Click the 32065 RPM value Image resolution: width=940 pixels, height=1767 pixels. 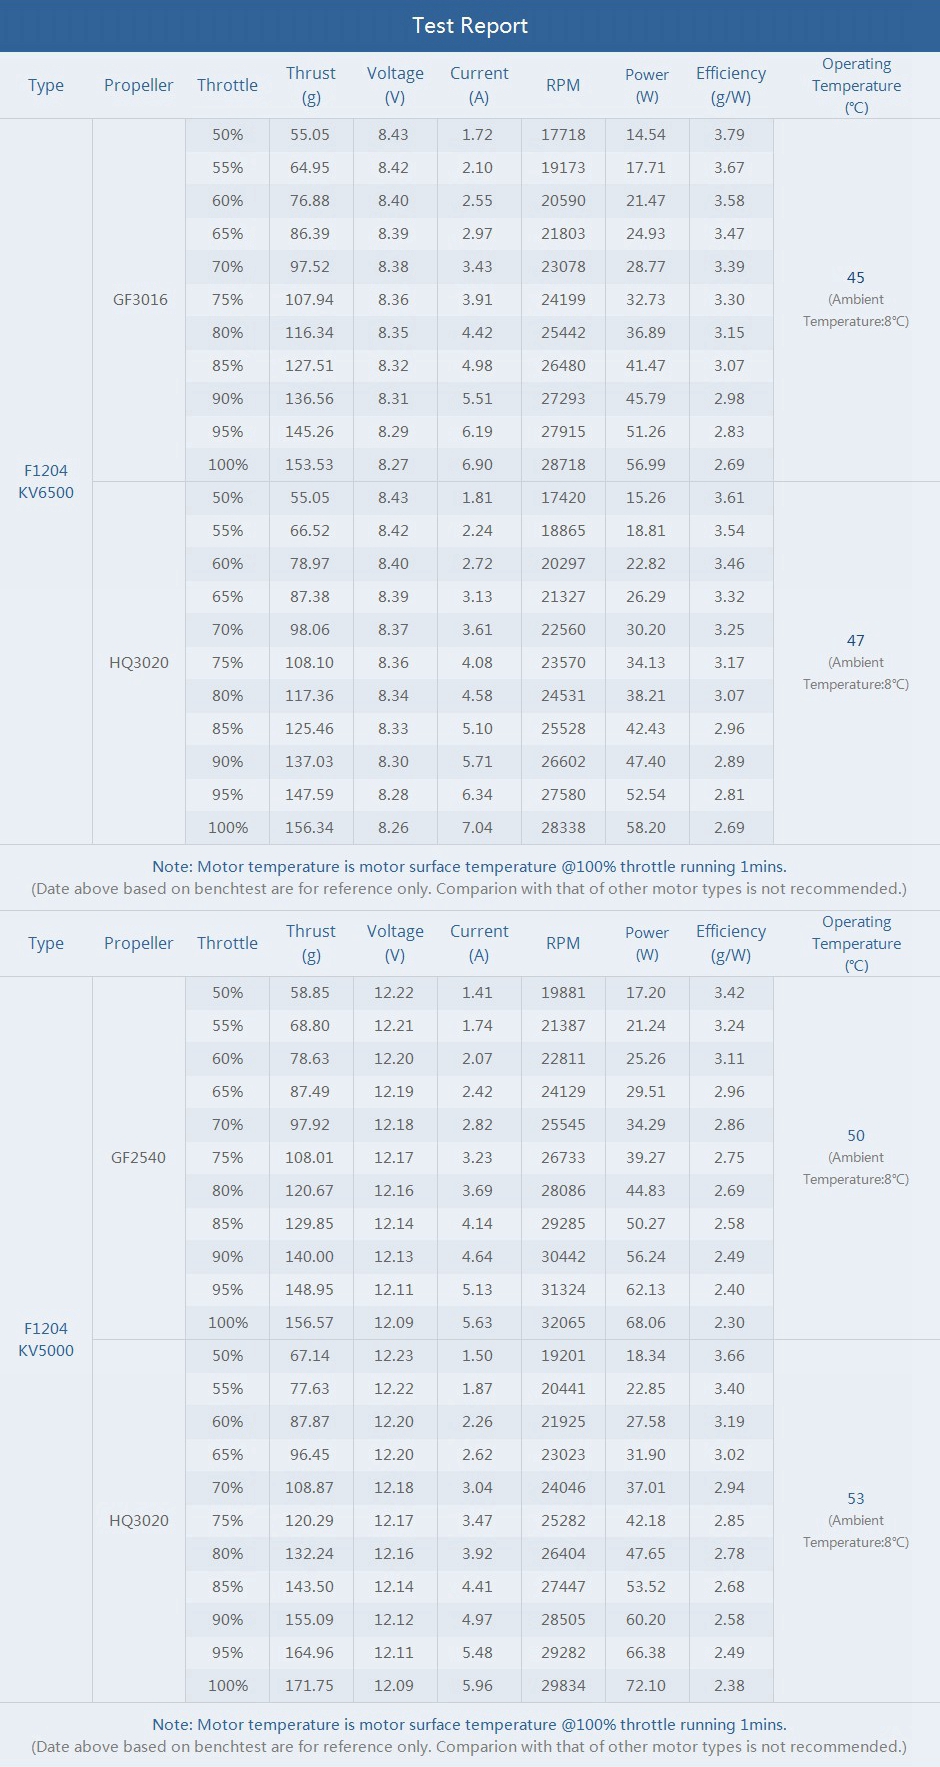coord(563,1322)
